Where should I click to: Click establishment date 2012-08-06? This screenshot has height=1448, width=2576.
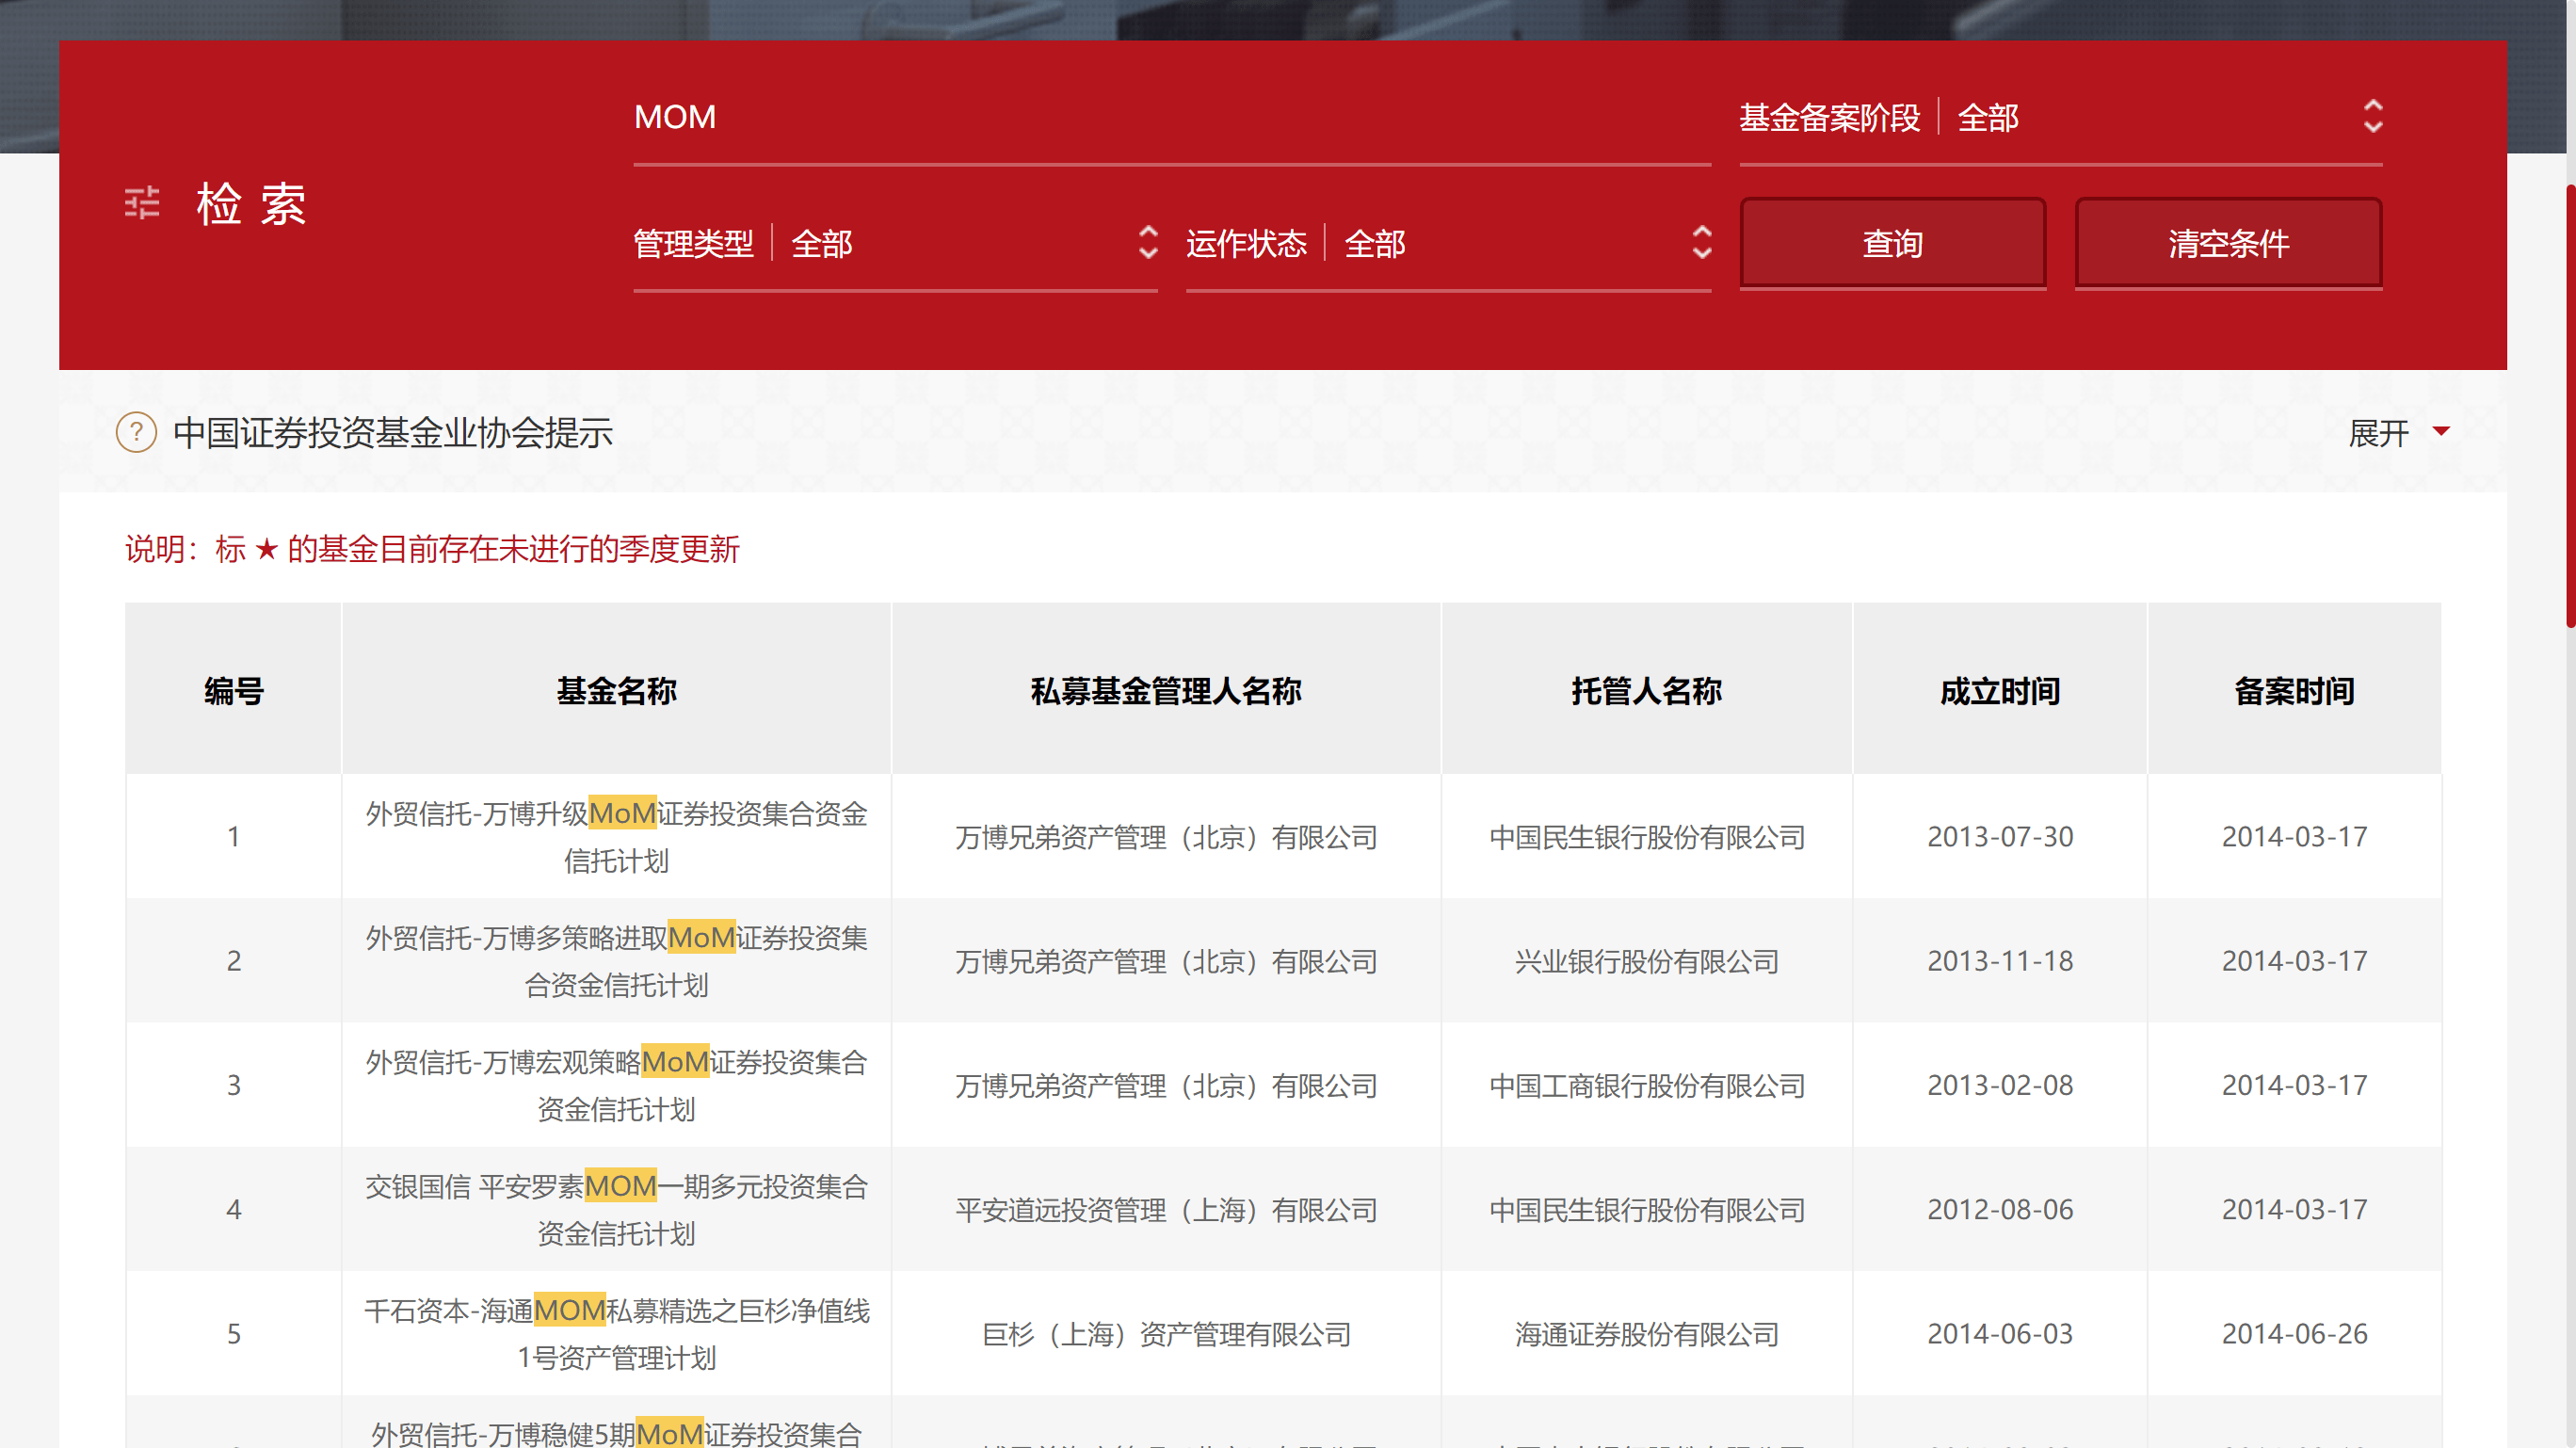[x=2000, y=1209]
